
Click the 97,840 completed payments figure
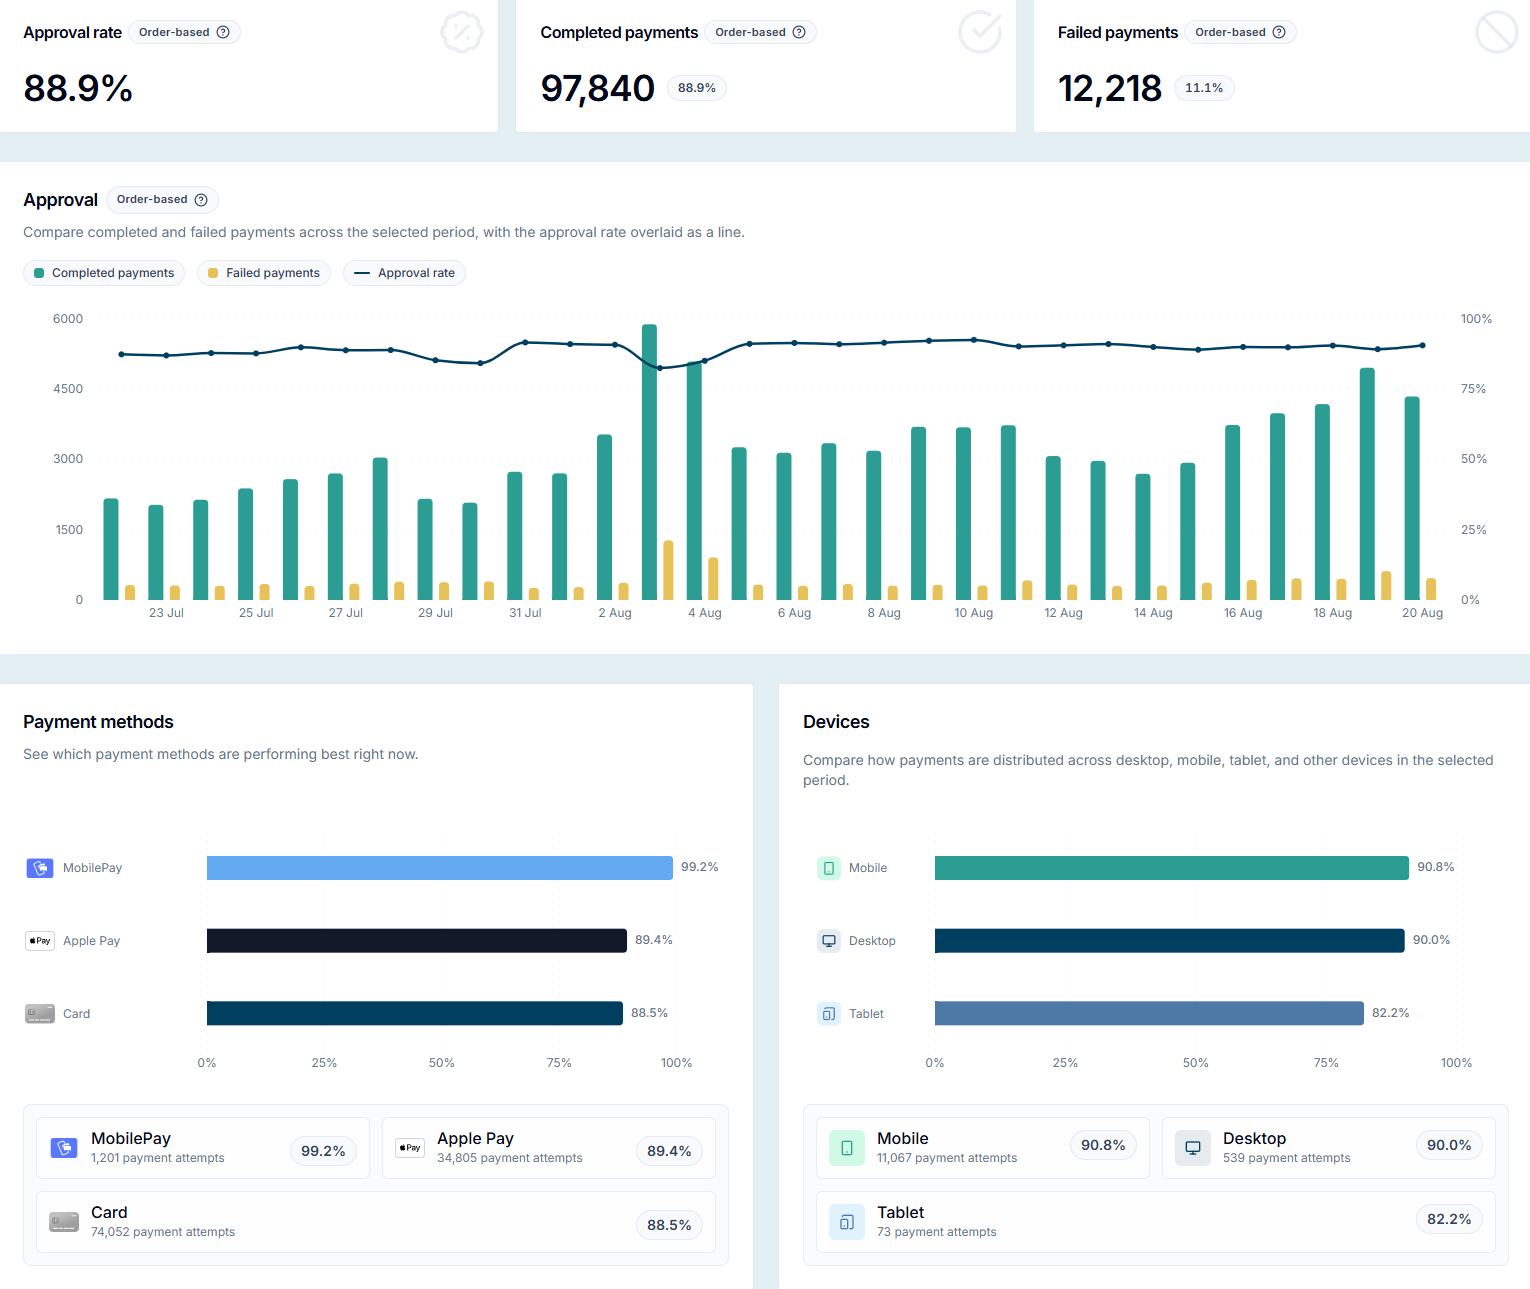coord(598,88)
